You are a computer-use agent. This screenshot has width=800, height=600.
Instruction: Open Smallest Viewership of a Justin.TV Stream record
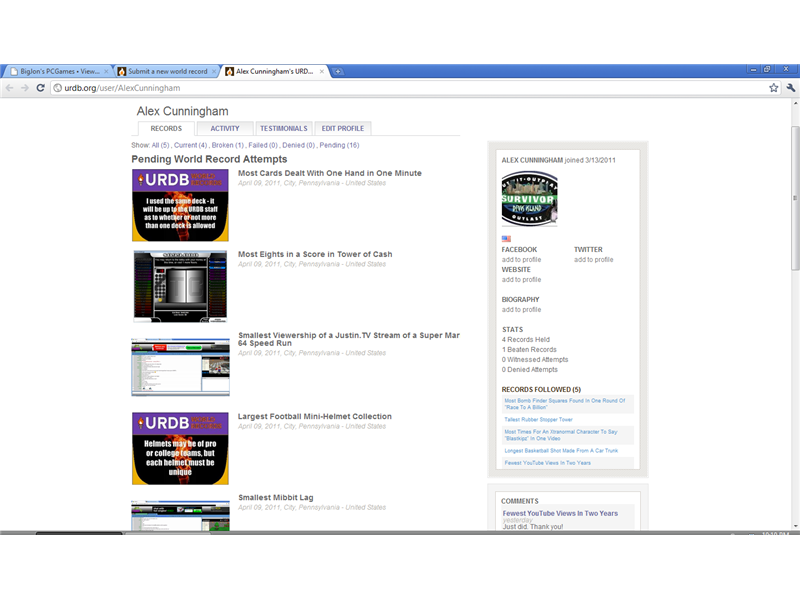[348, 339]
